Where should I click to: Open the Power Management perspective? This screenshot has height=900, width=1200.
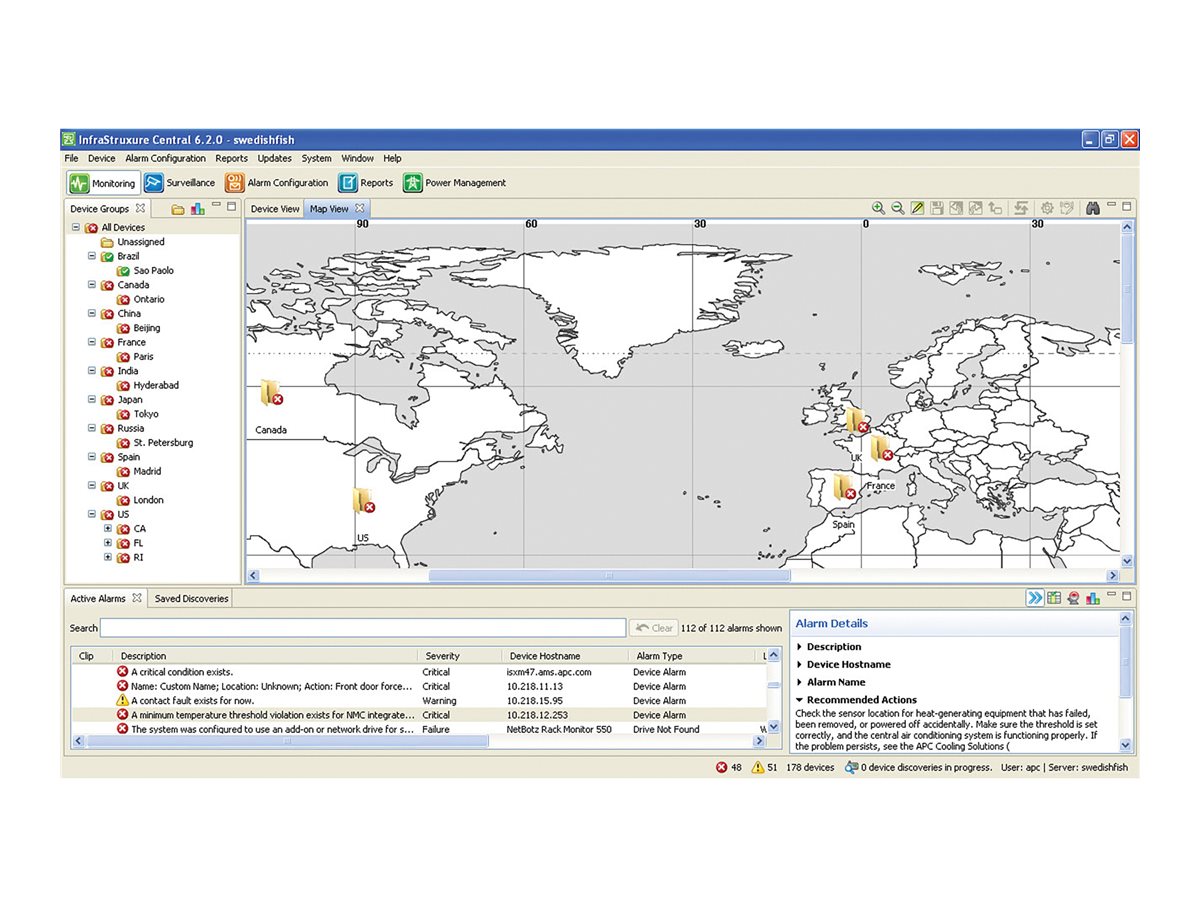[x=455, y=183]
